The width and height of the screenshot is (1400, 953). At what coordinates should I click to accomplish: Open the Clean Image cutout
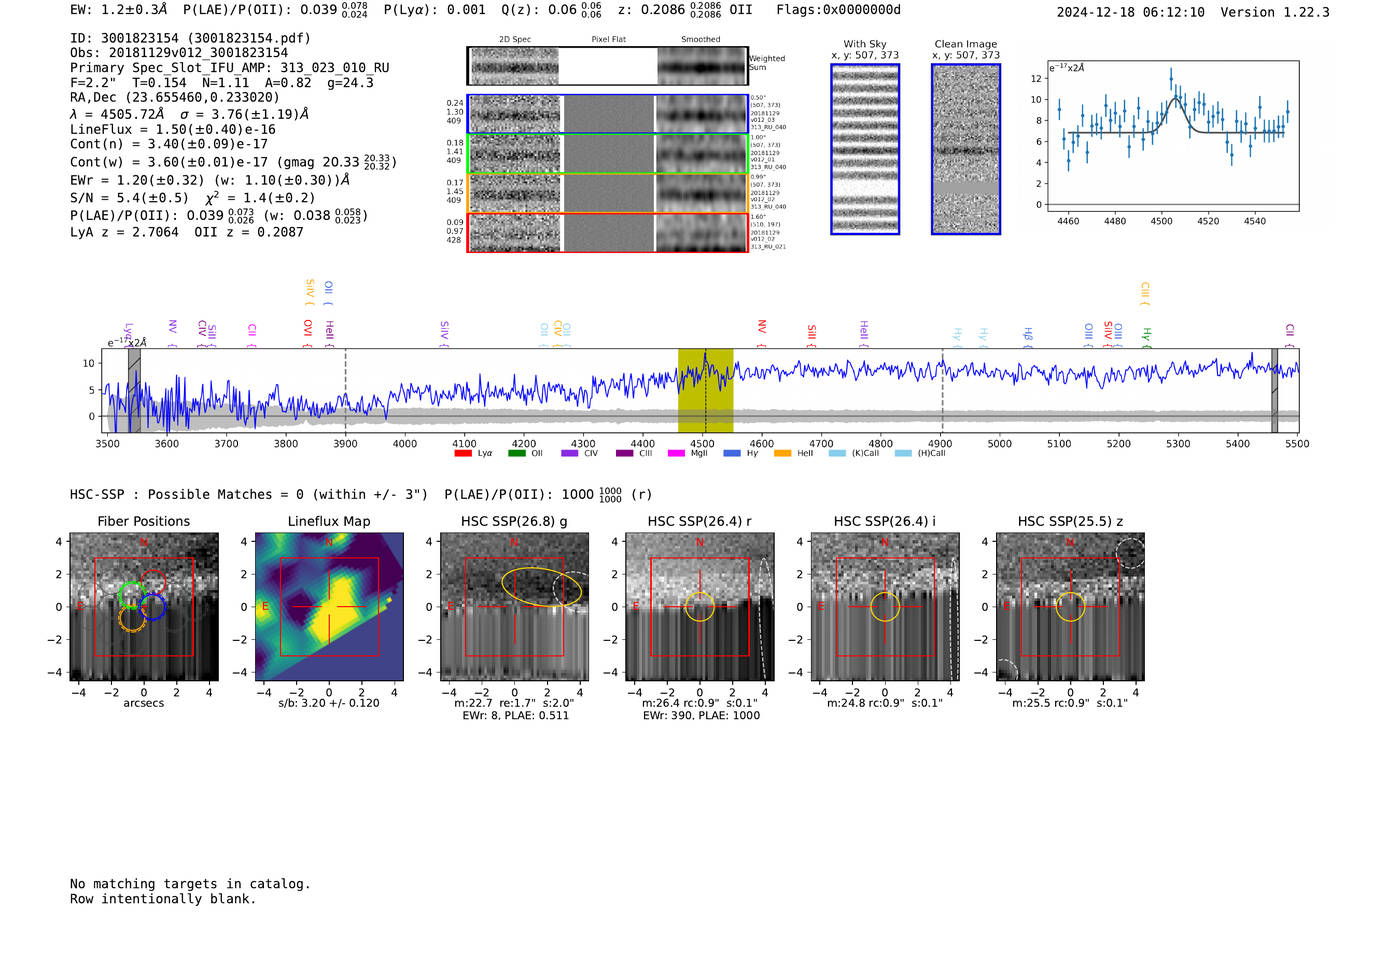coord(966,149)
